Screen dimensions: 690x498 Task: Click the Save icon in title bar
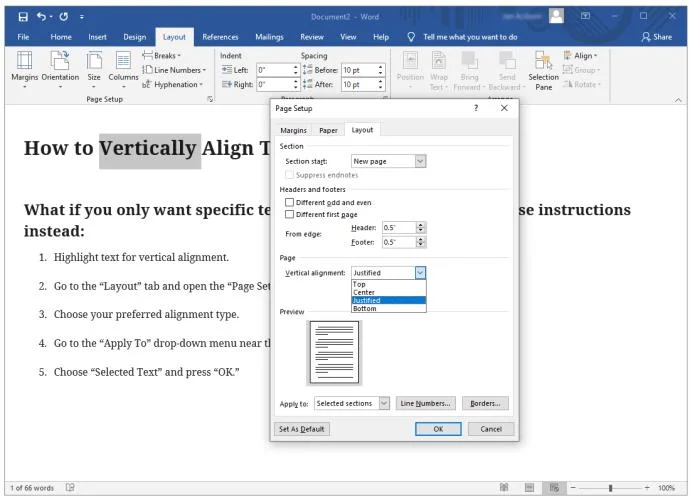(23, 17)
